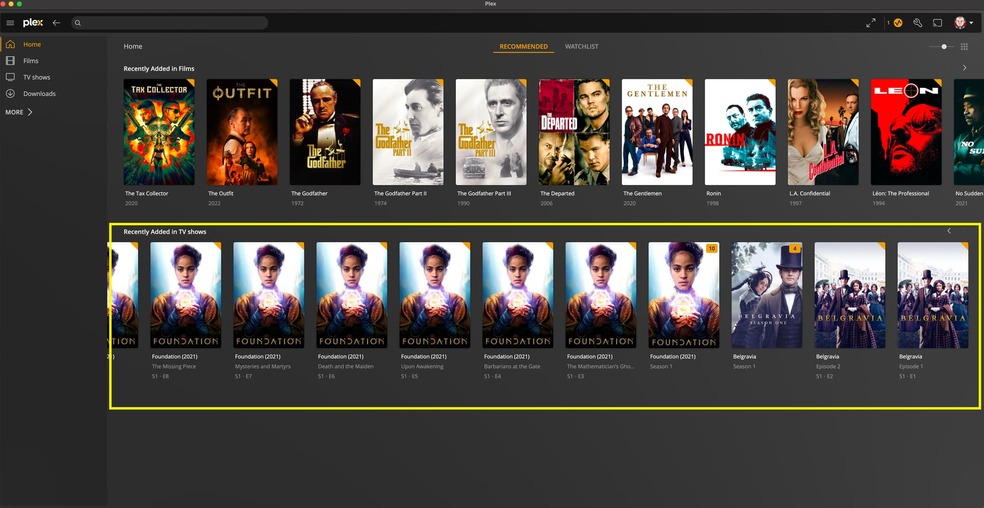Click the unwatched badge 4 on Belgravia
This screenshot has width=984, height=508.
(x=794, y=249)
